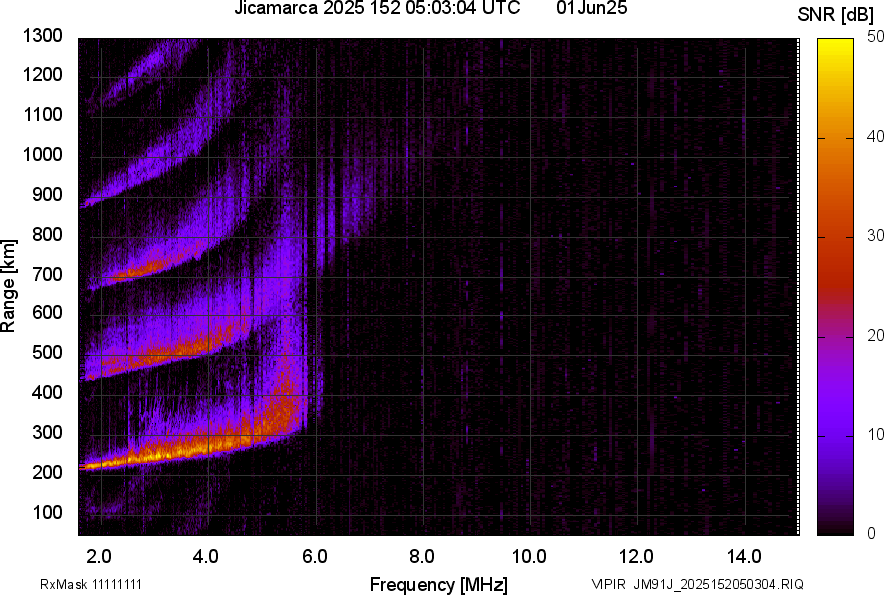Click the 'SNR [dB]' colorbar title
The width and height of the screenshot is (884, 595).
point(836,15)
